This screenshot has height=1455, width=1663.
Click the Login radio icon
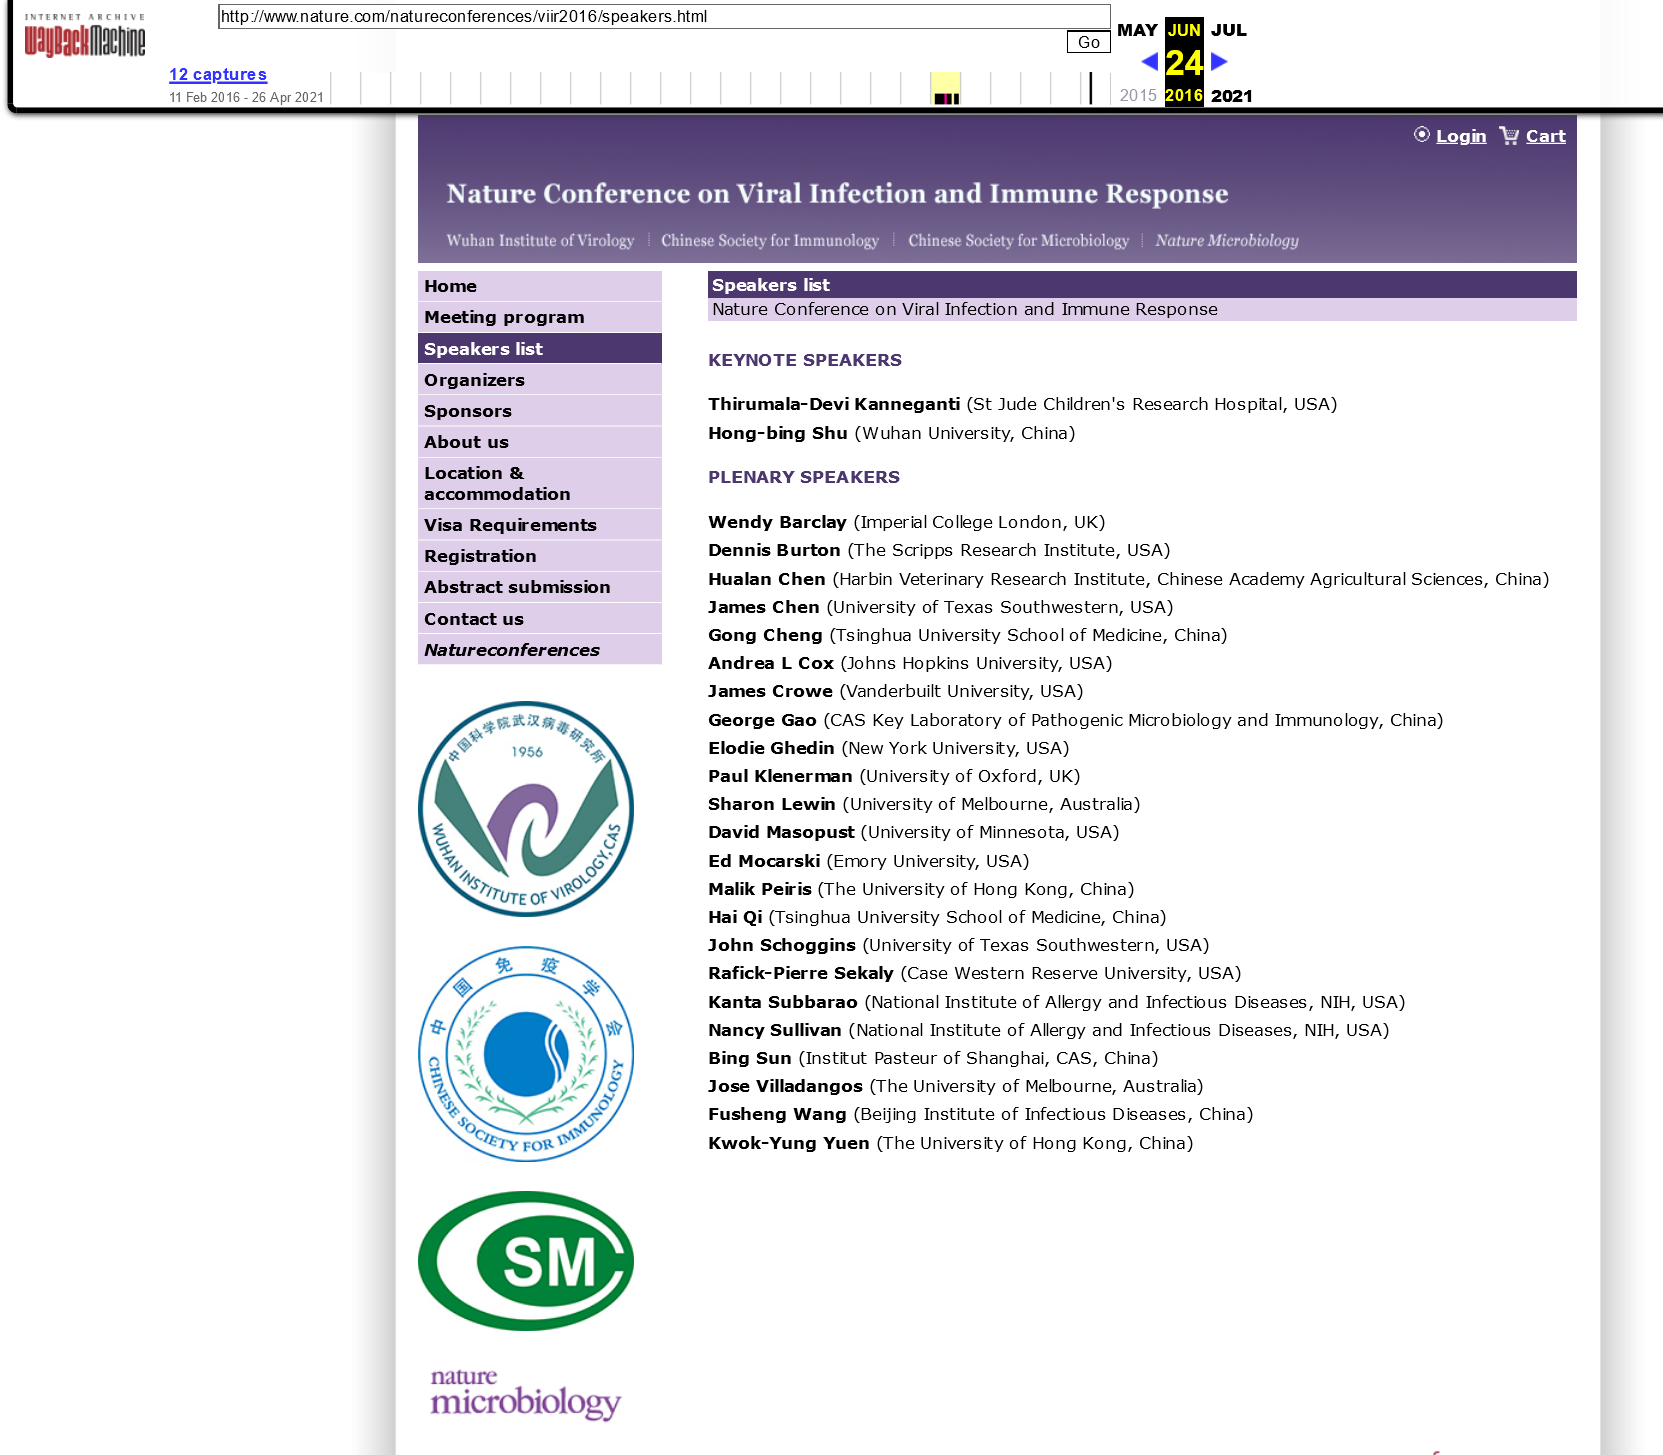1421,135
